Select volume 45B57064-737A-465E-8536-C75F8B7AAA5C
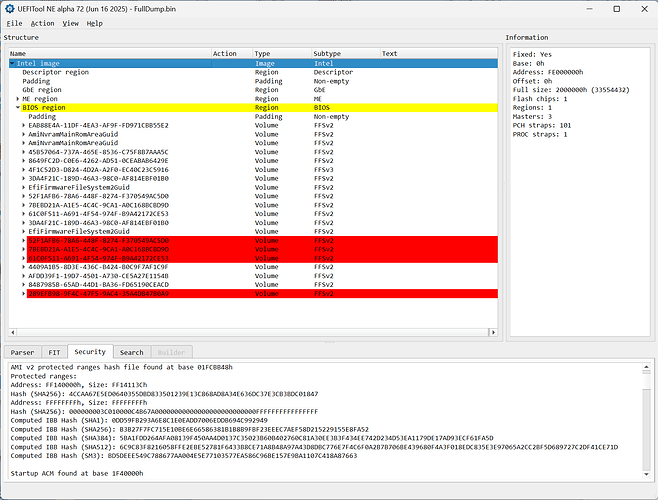This screenshot has width=658, height=500. coord(253,152)
